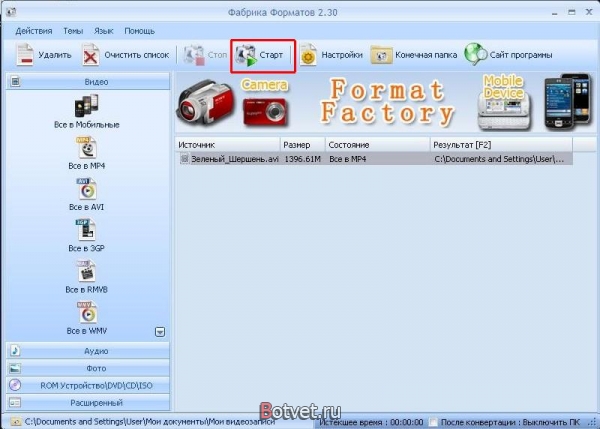600x429 pixels.
Task: Expand ROM Устройство\DVD\CD\ISO section
Action: click(x=88, y=385)
